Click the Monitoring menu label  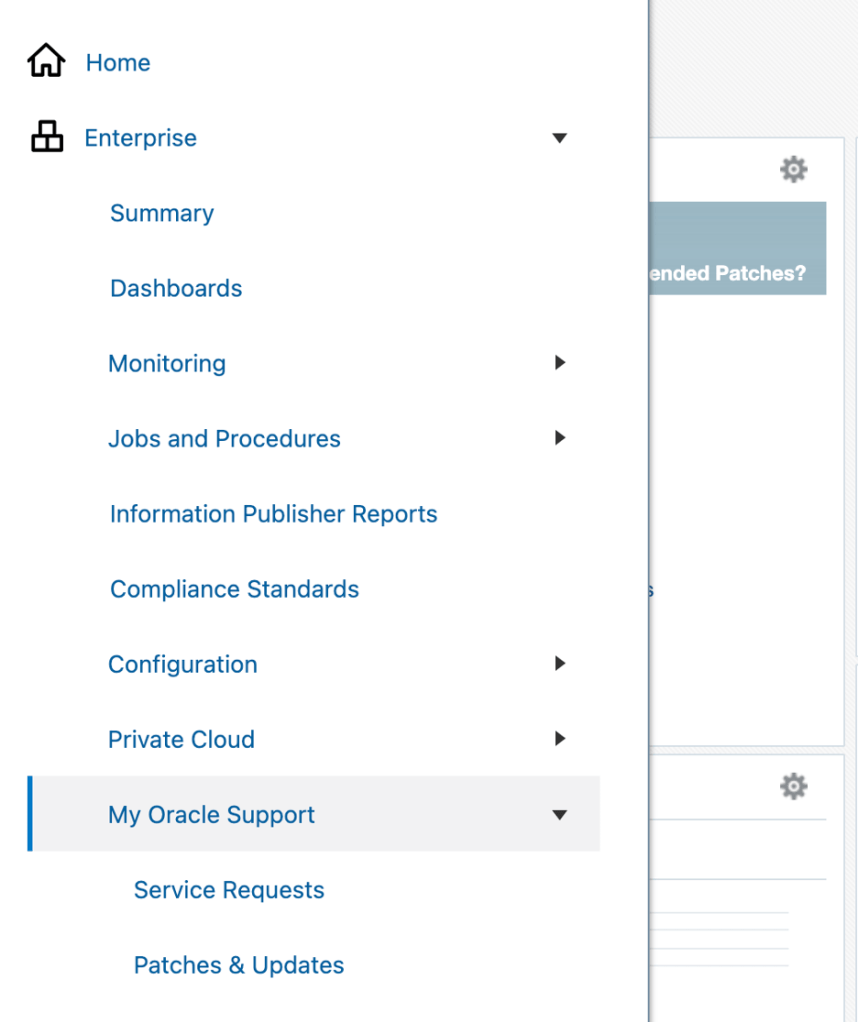coord(167,363)
